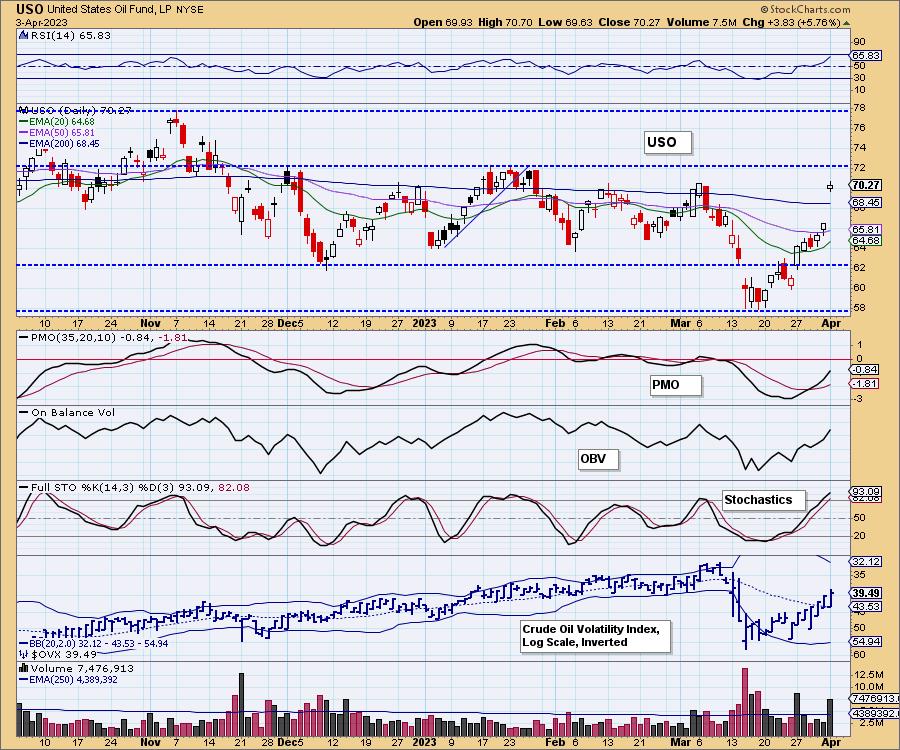This screenshot has width=900, height=750.
Task: Click the bar icon beside Volume 7,476,913
Action: [x=24, y=668]
